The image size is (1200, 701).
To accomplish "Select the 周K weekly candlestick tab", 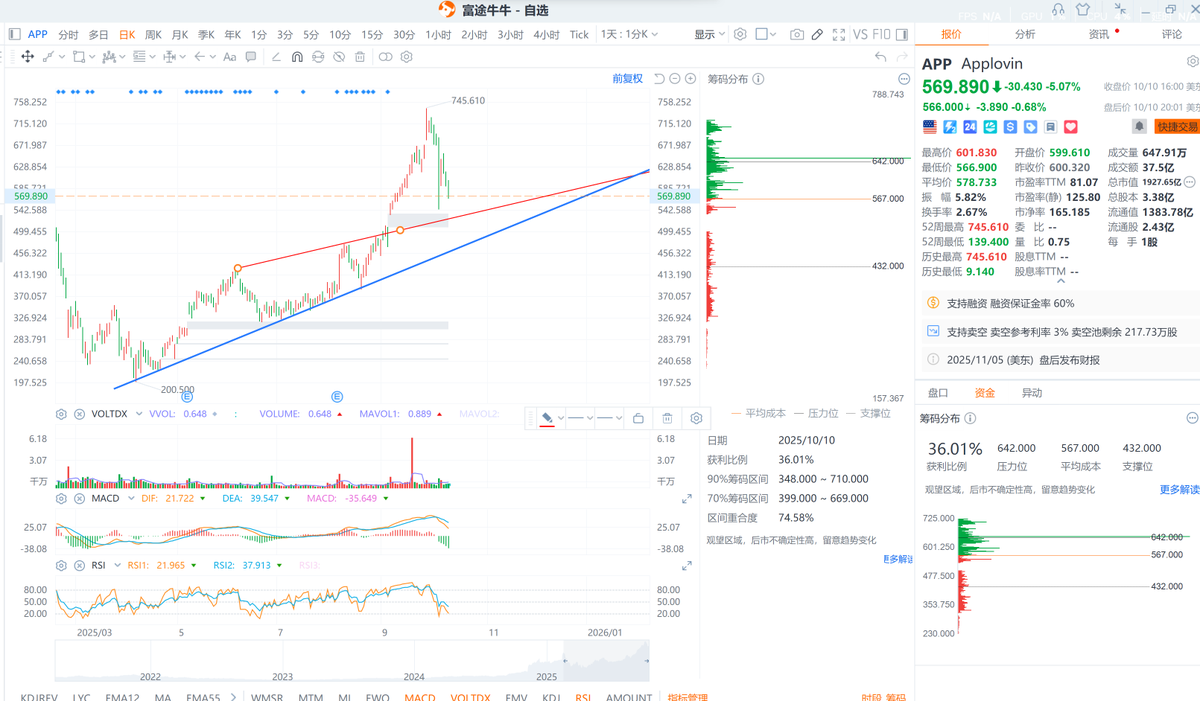I will tap(153, 34).
